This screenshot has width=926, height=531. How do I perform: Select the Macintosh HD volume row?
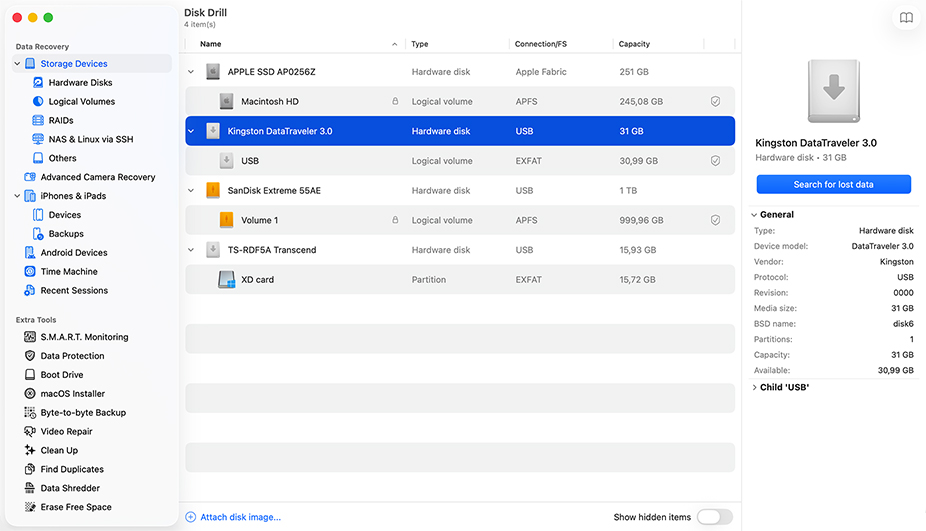[460, 102]
